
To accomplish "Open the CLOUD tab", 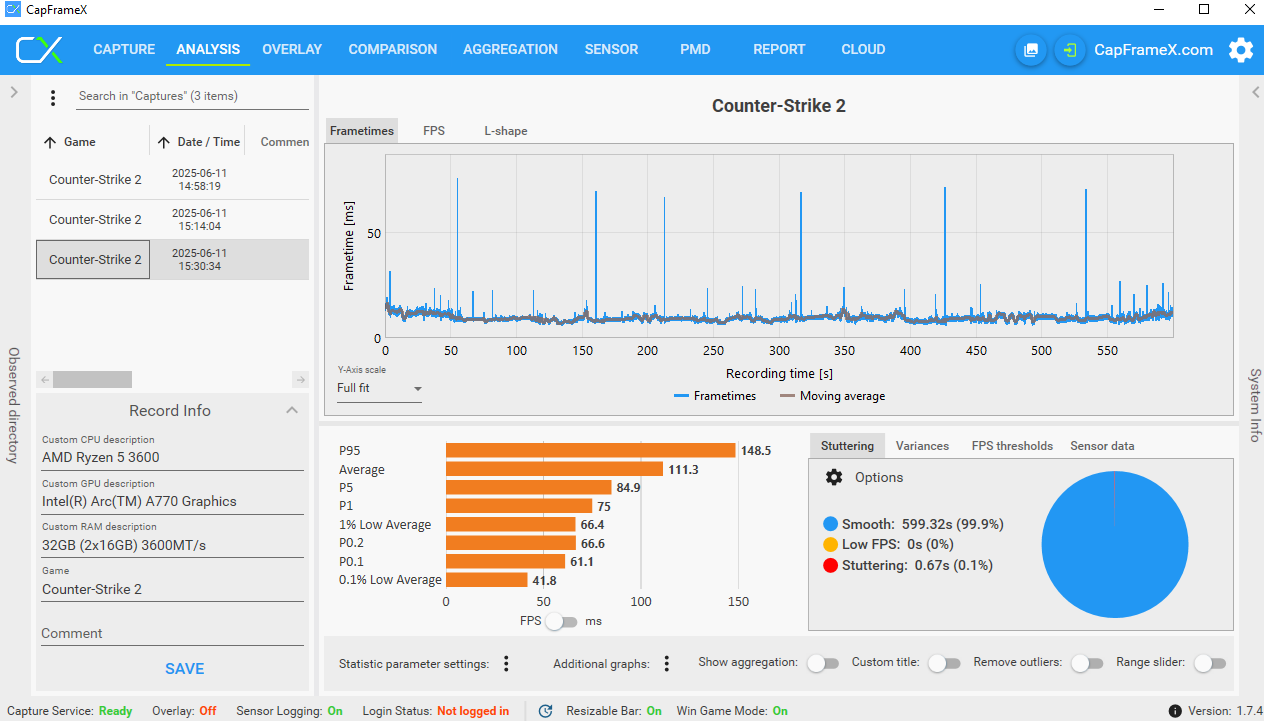I will pyautogui.click(x=863, y=49).
